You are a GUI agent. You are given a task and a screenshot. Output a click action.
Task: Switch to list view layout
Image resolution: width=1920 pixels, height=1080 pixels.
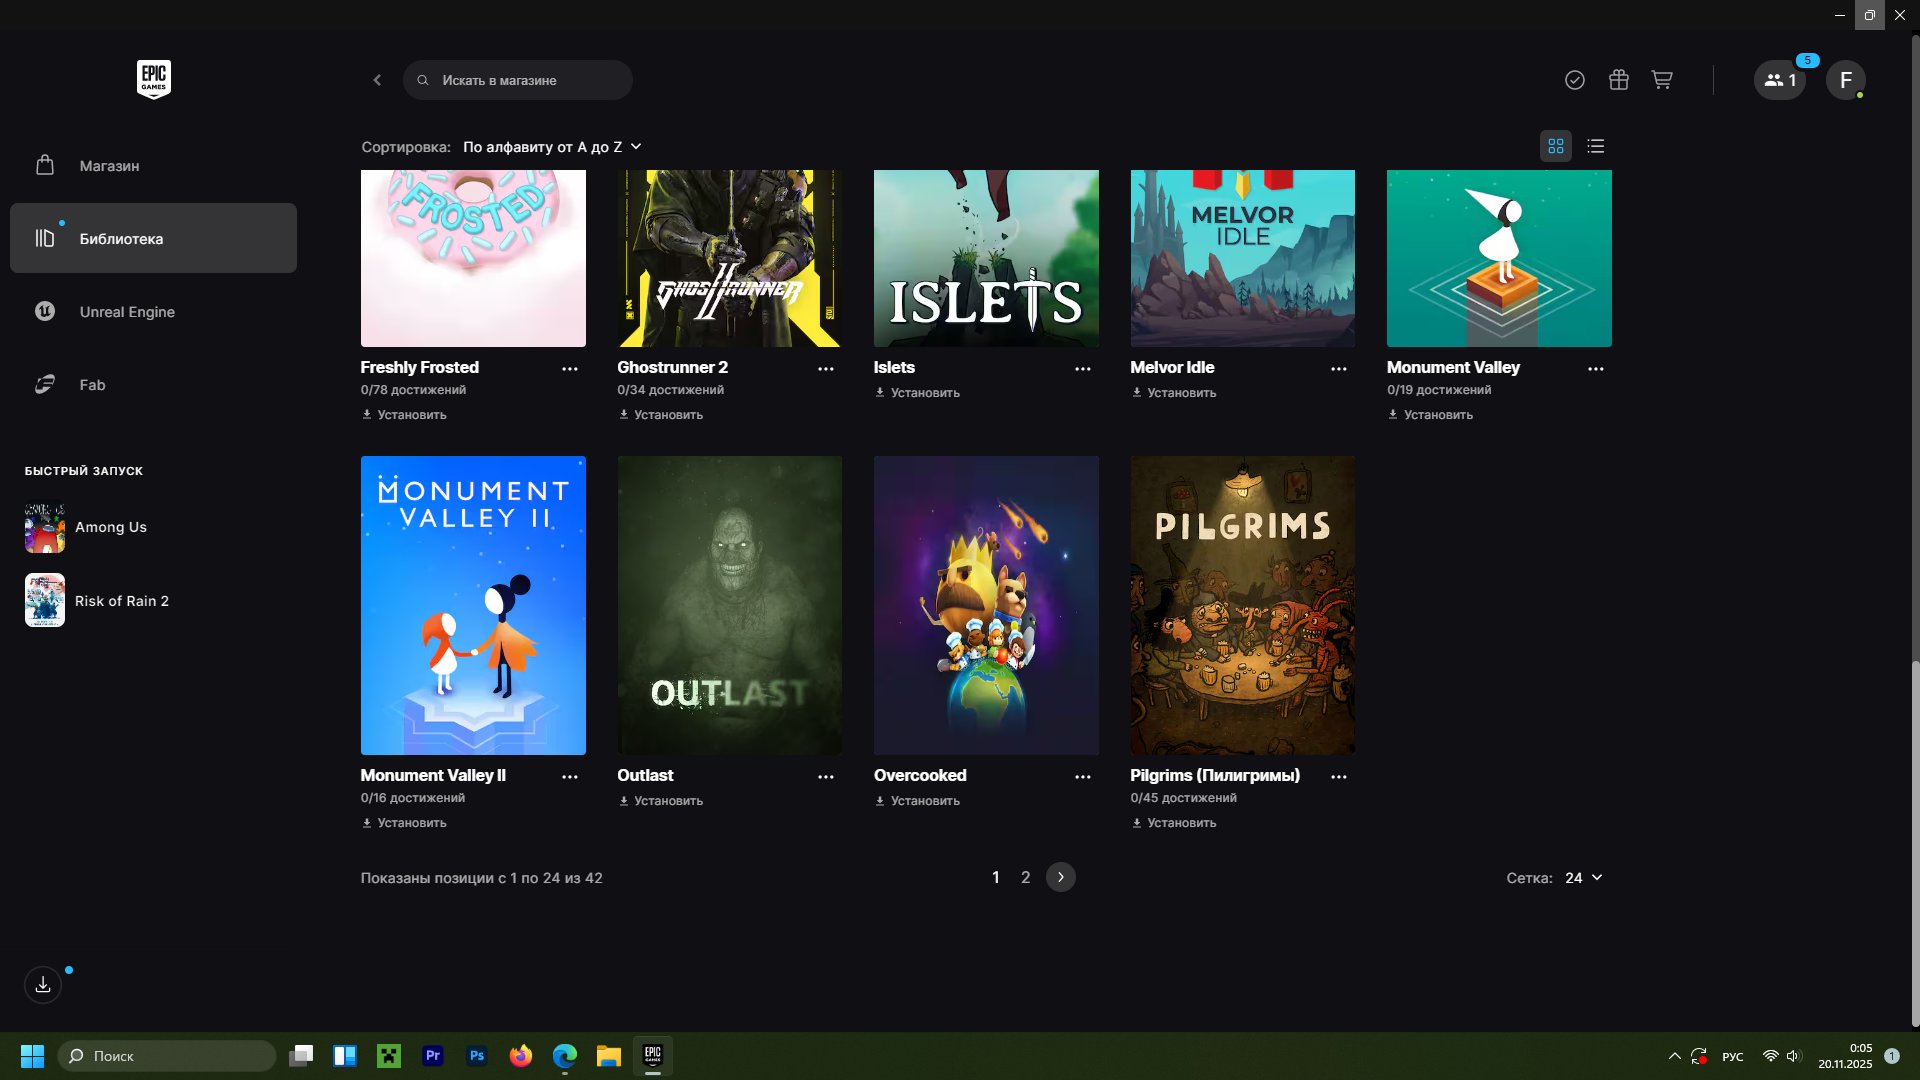[x=1595, y=146]
